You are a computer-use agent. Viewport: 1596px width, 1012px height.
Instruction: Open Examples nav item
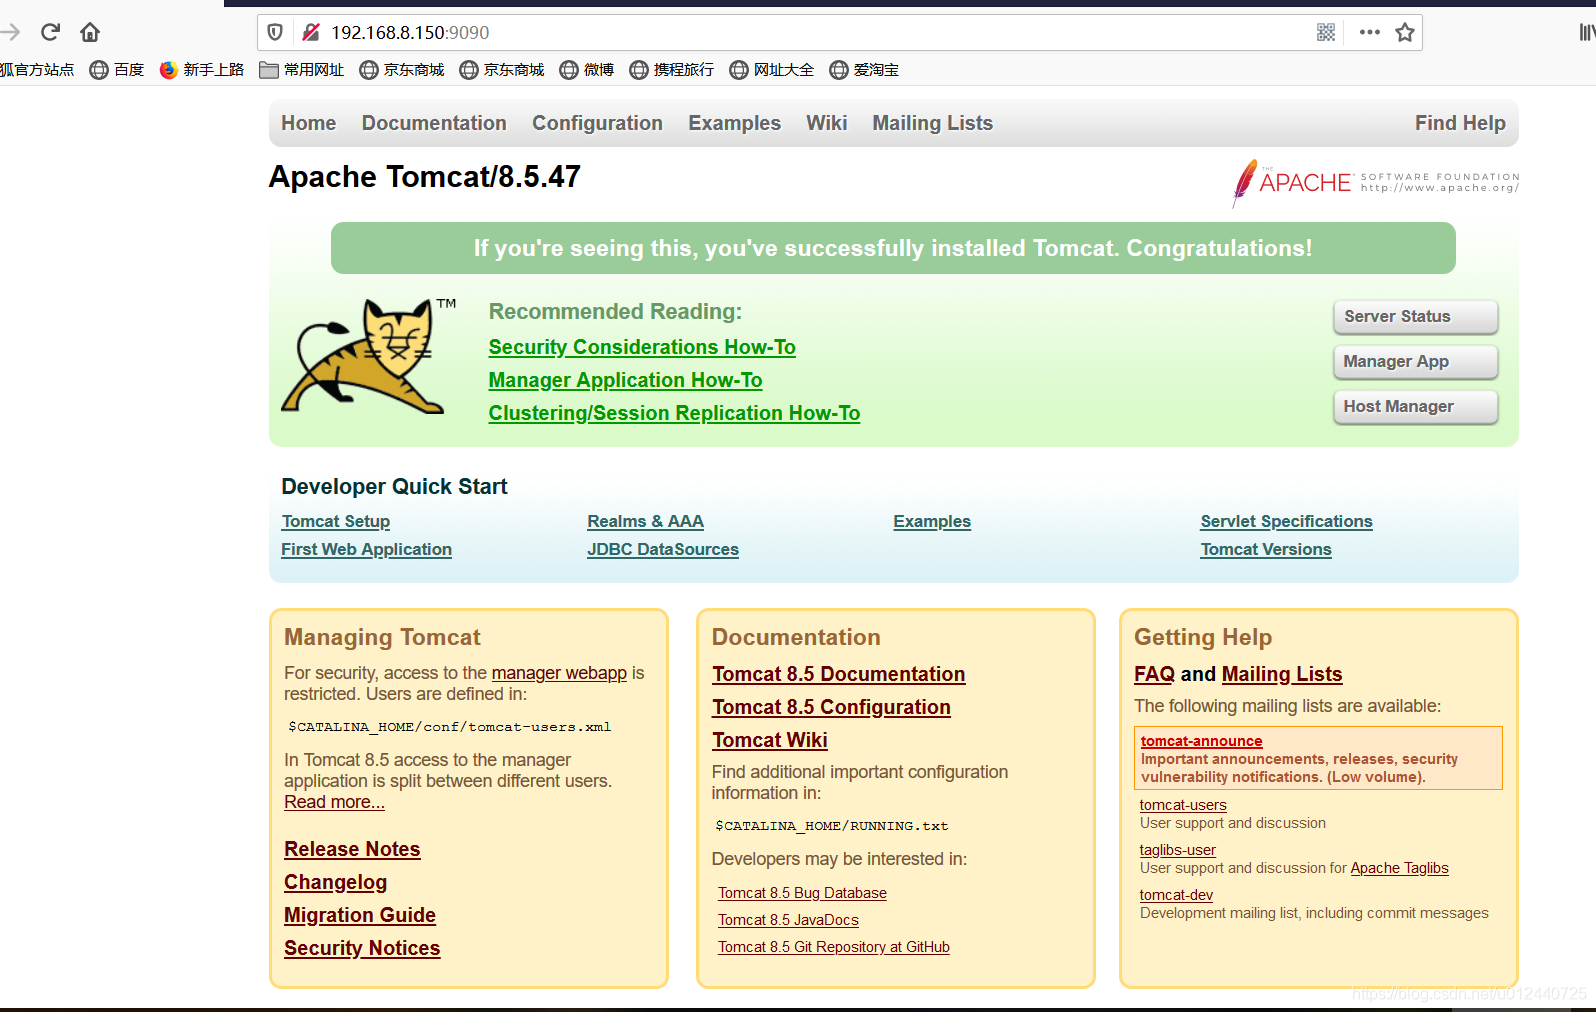pos(734,123)
